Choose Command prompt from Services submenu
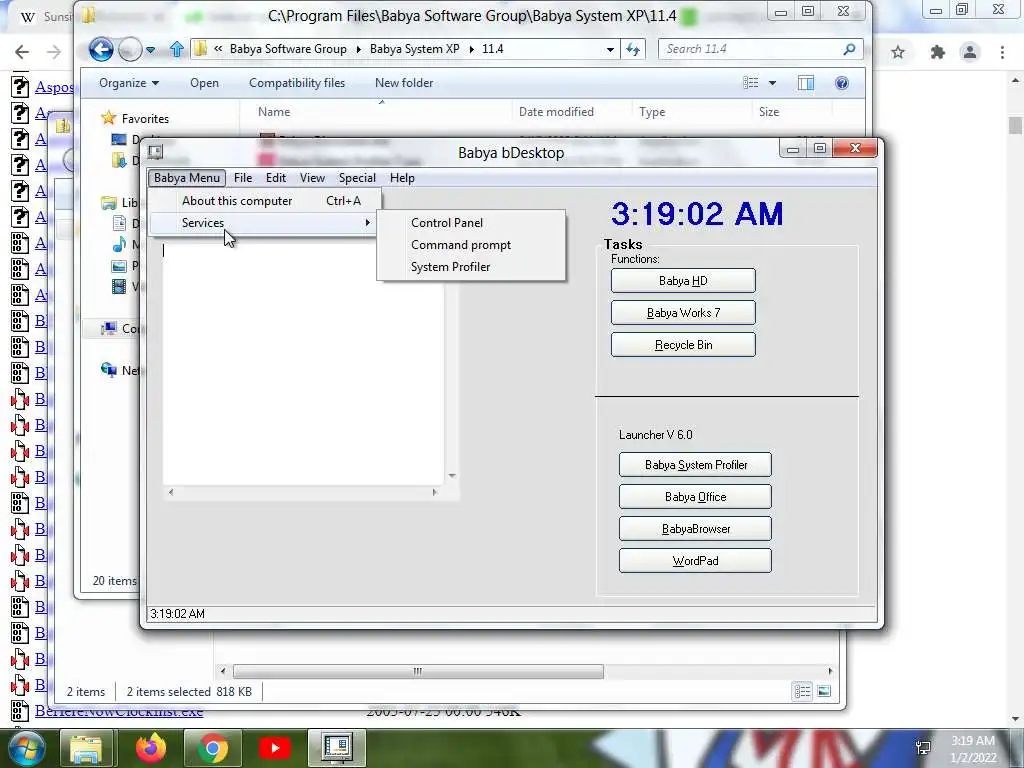 (471, 245)
